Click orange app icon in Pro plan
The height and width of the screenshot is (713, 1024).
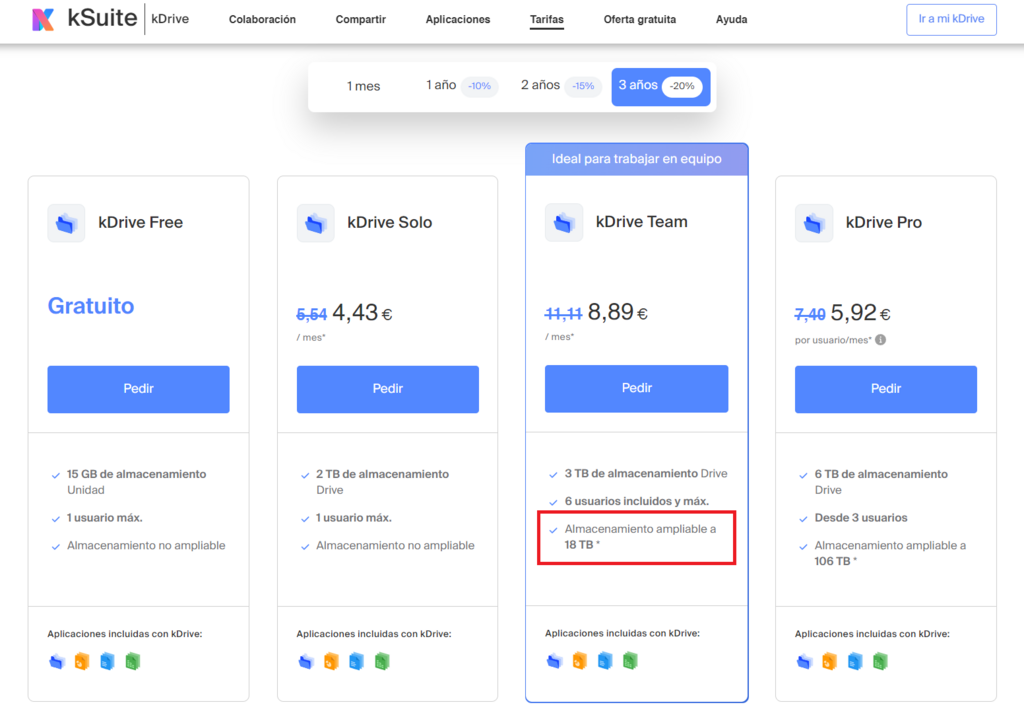pyautogui.click(x=829, y=661)
